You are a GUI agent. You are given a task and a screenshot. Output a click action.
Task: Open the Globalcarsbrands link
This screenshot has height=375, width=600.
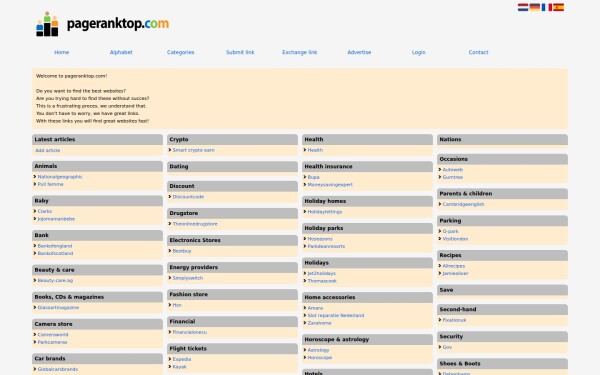(x=58, y=369)
